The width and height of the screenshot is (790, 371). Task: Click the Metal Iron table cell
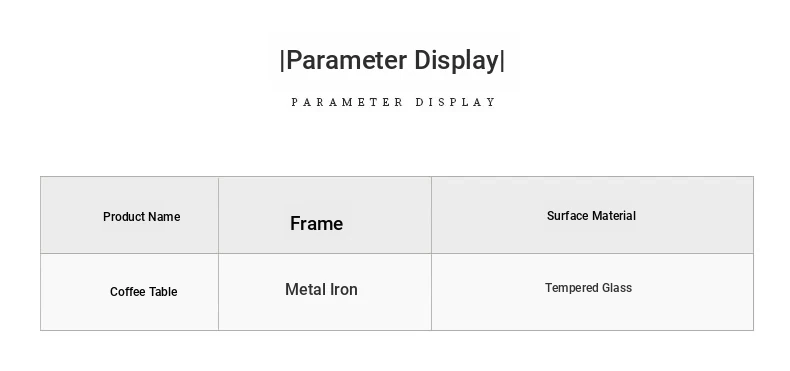(325, 292)
